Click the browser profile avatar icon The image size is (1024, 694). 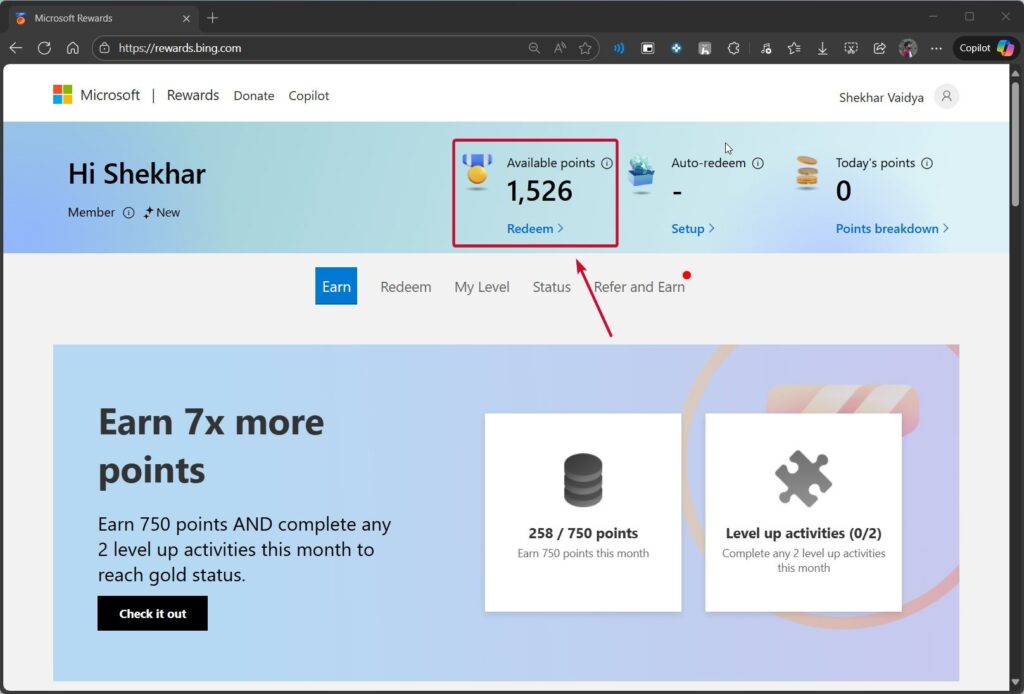pyautogui.click(x=908, y=47)
